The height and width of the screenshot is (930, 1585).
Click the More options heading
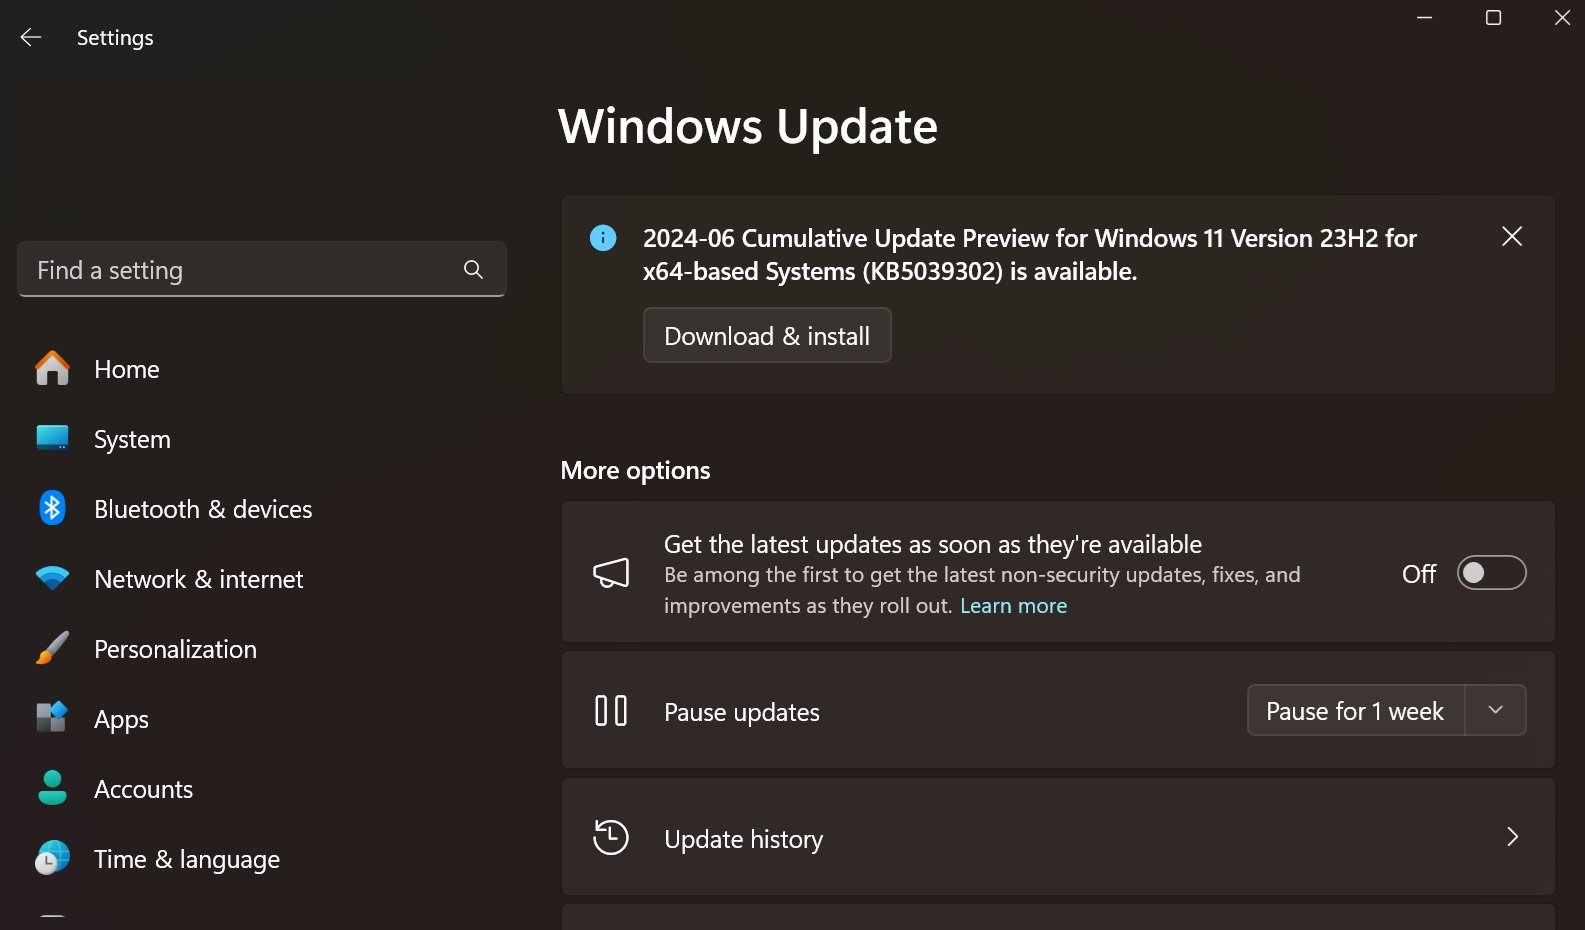tap(635, 470)
